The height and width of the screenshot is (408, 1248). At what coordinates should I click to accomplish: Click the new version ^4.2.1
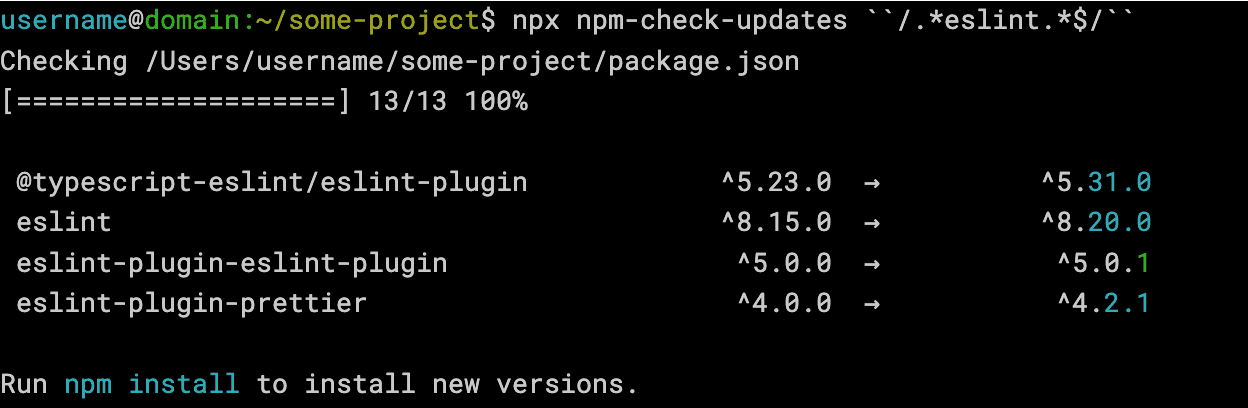tap(1104, 303)
